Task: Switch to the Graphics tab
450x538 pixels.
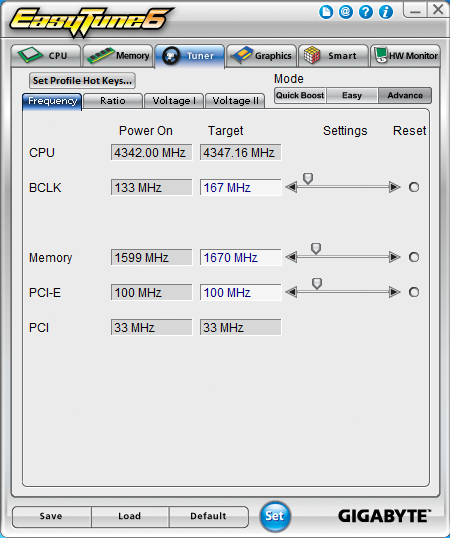Action: [x=261, y=56]
